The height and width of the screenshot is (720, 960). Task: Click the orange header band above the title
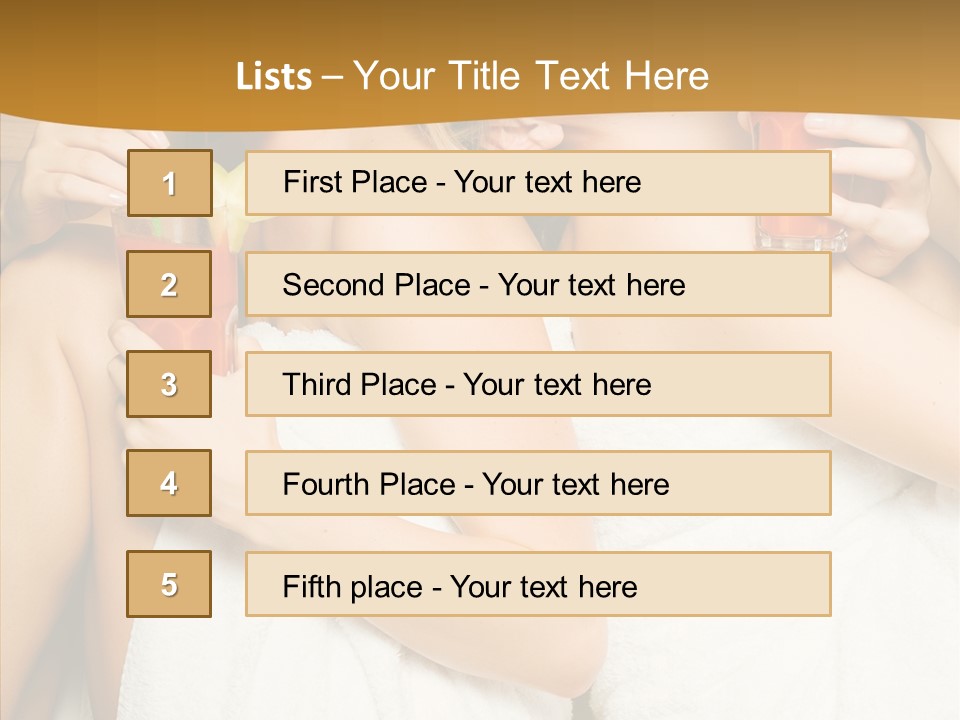(480, 25)
